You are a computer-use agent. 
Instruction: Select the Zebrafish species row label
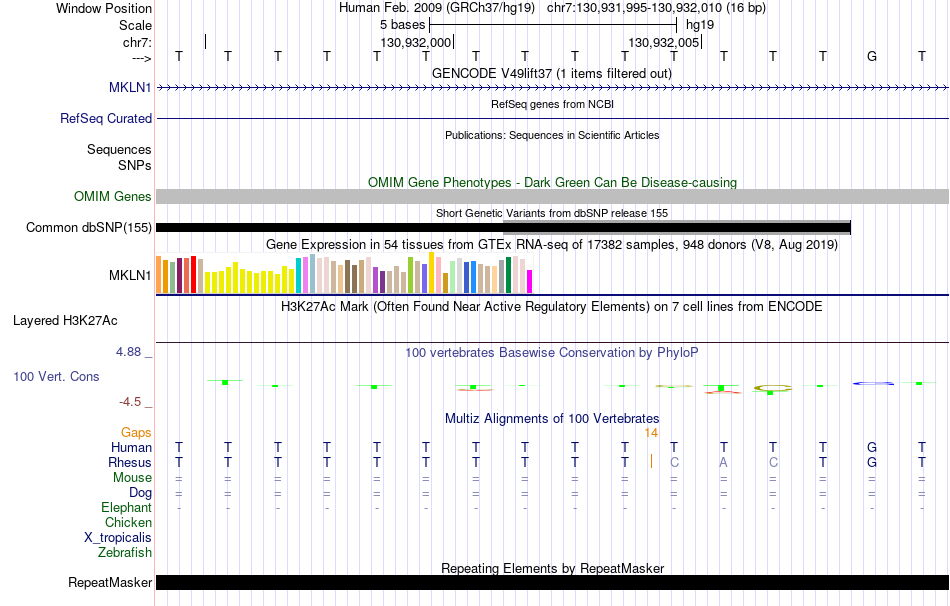(x=125, y=553)
